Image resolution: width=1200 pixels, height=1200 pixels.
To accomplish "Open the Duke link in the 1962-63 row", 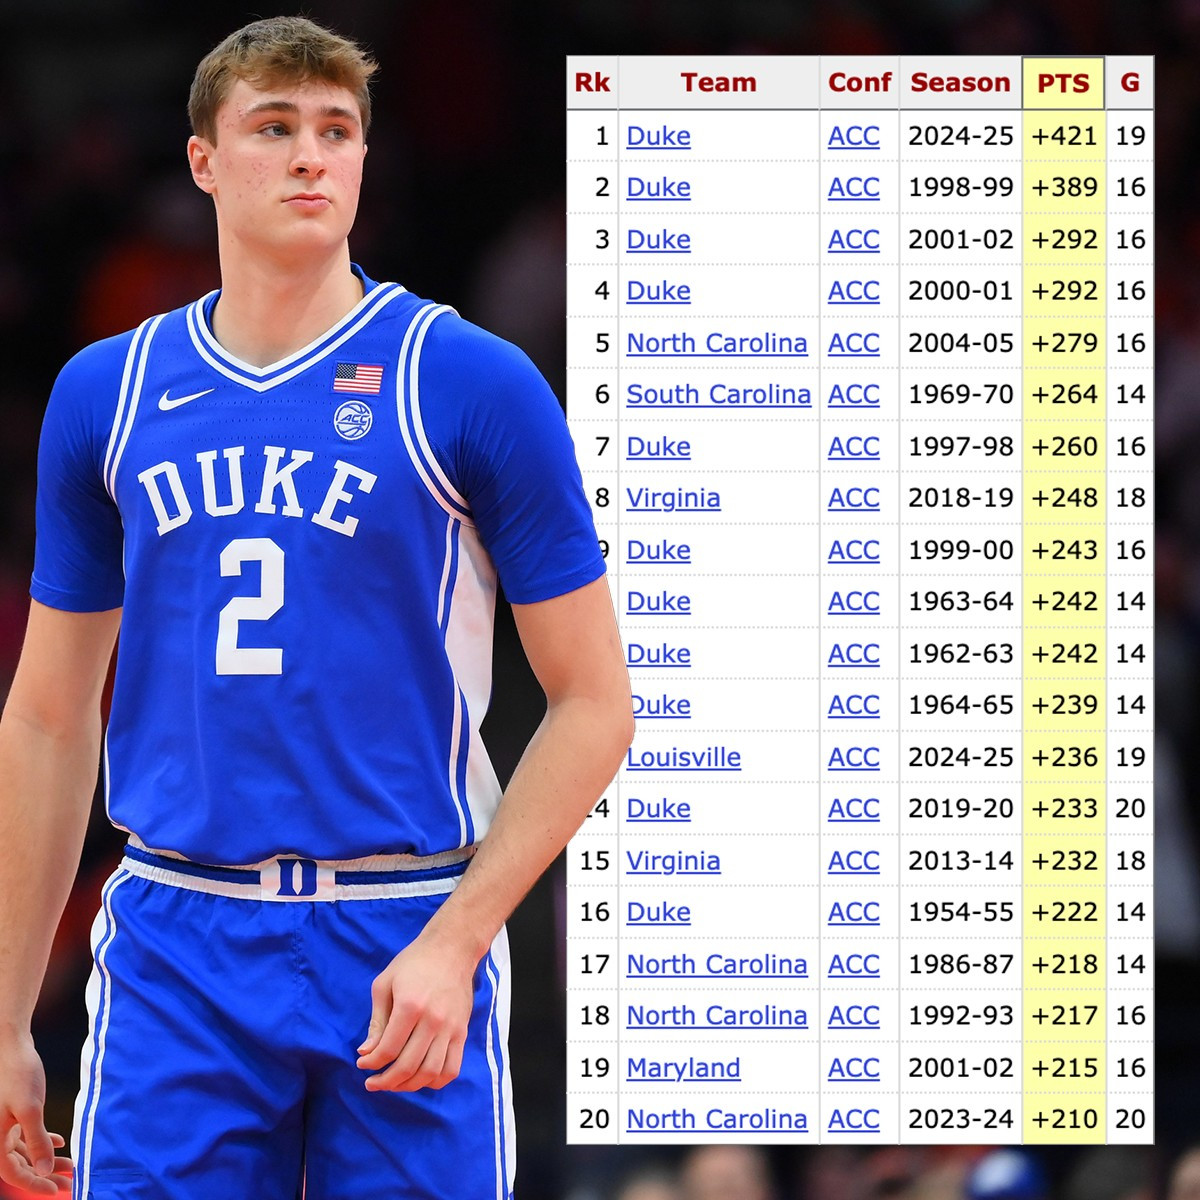I will click(658, 654).
